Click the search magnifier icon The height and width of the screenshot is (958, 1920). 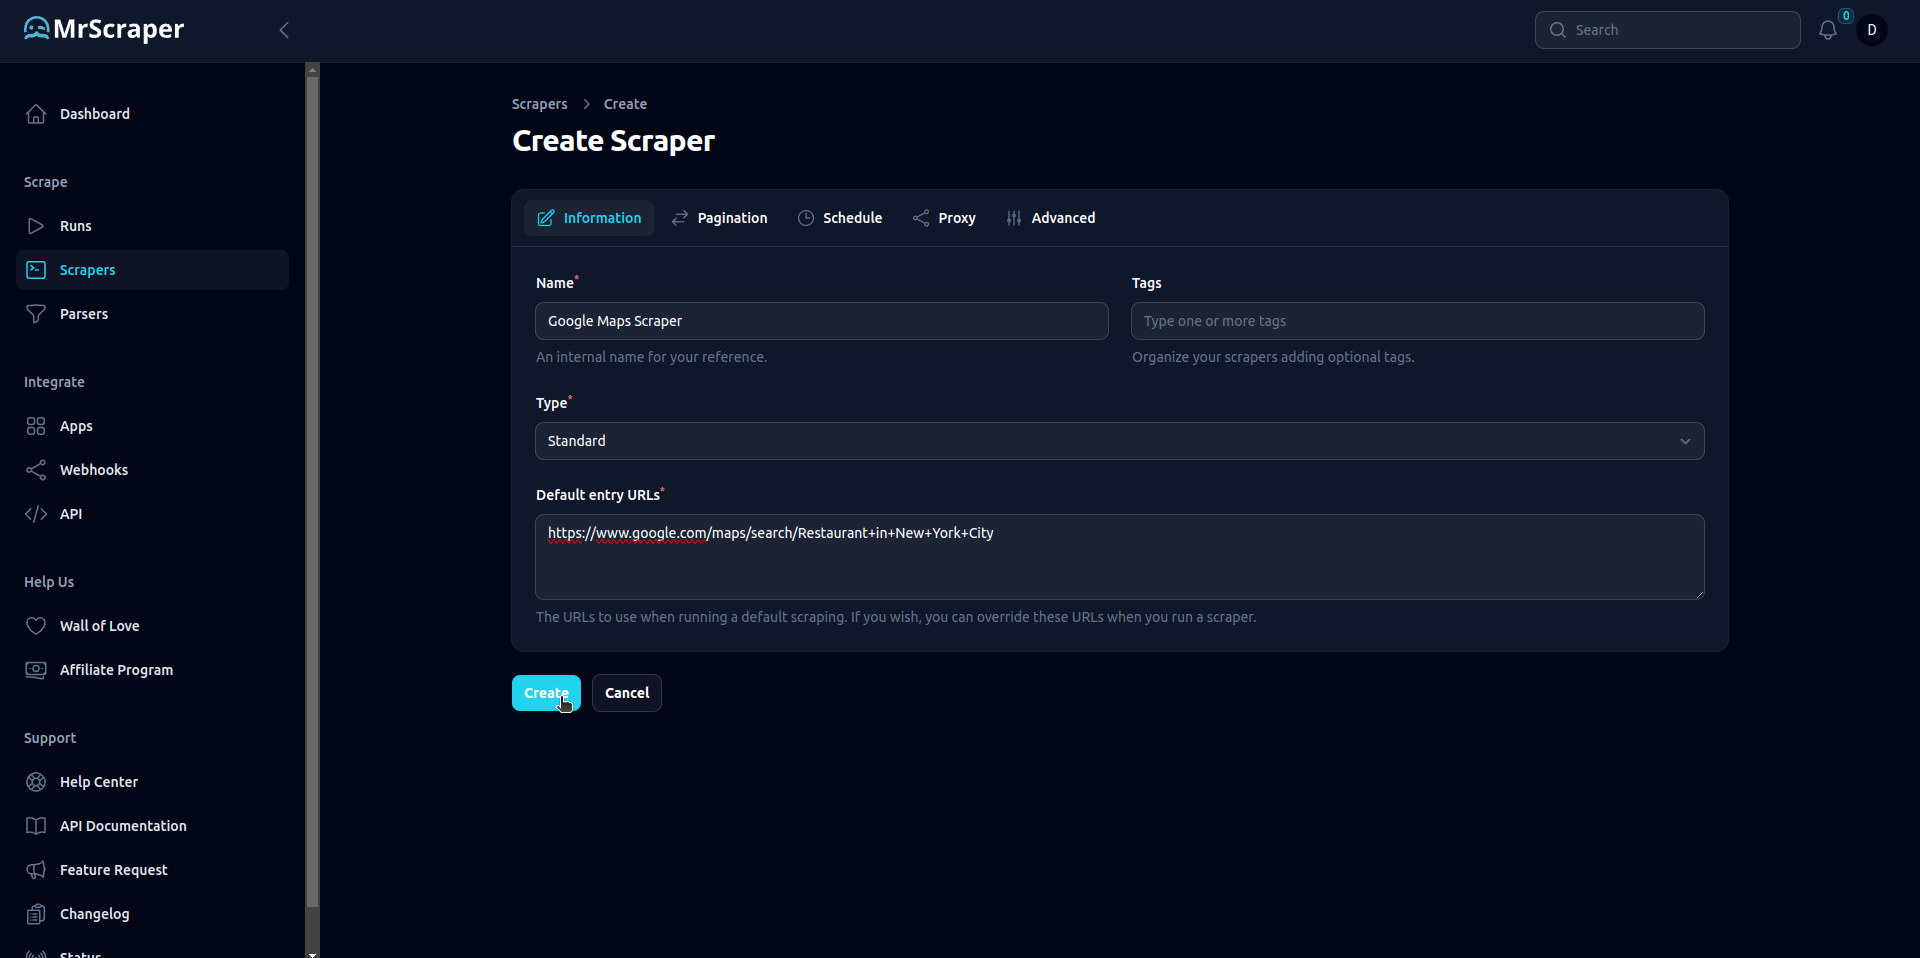point(1558,30)
